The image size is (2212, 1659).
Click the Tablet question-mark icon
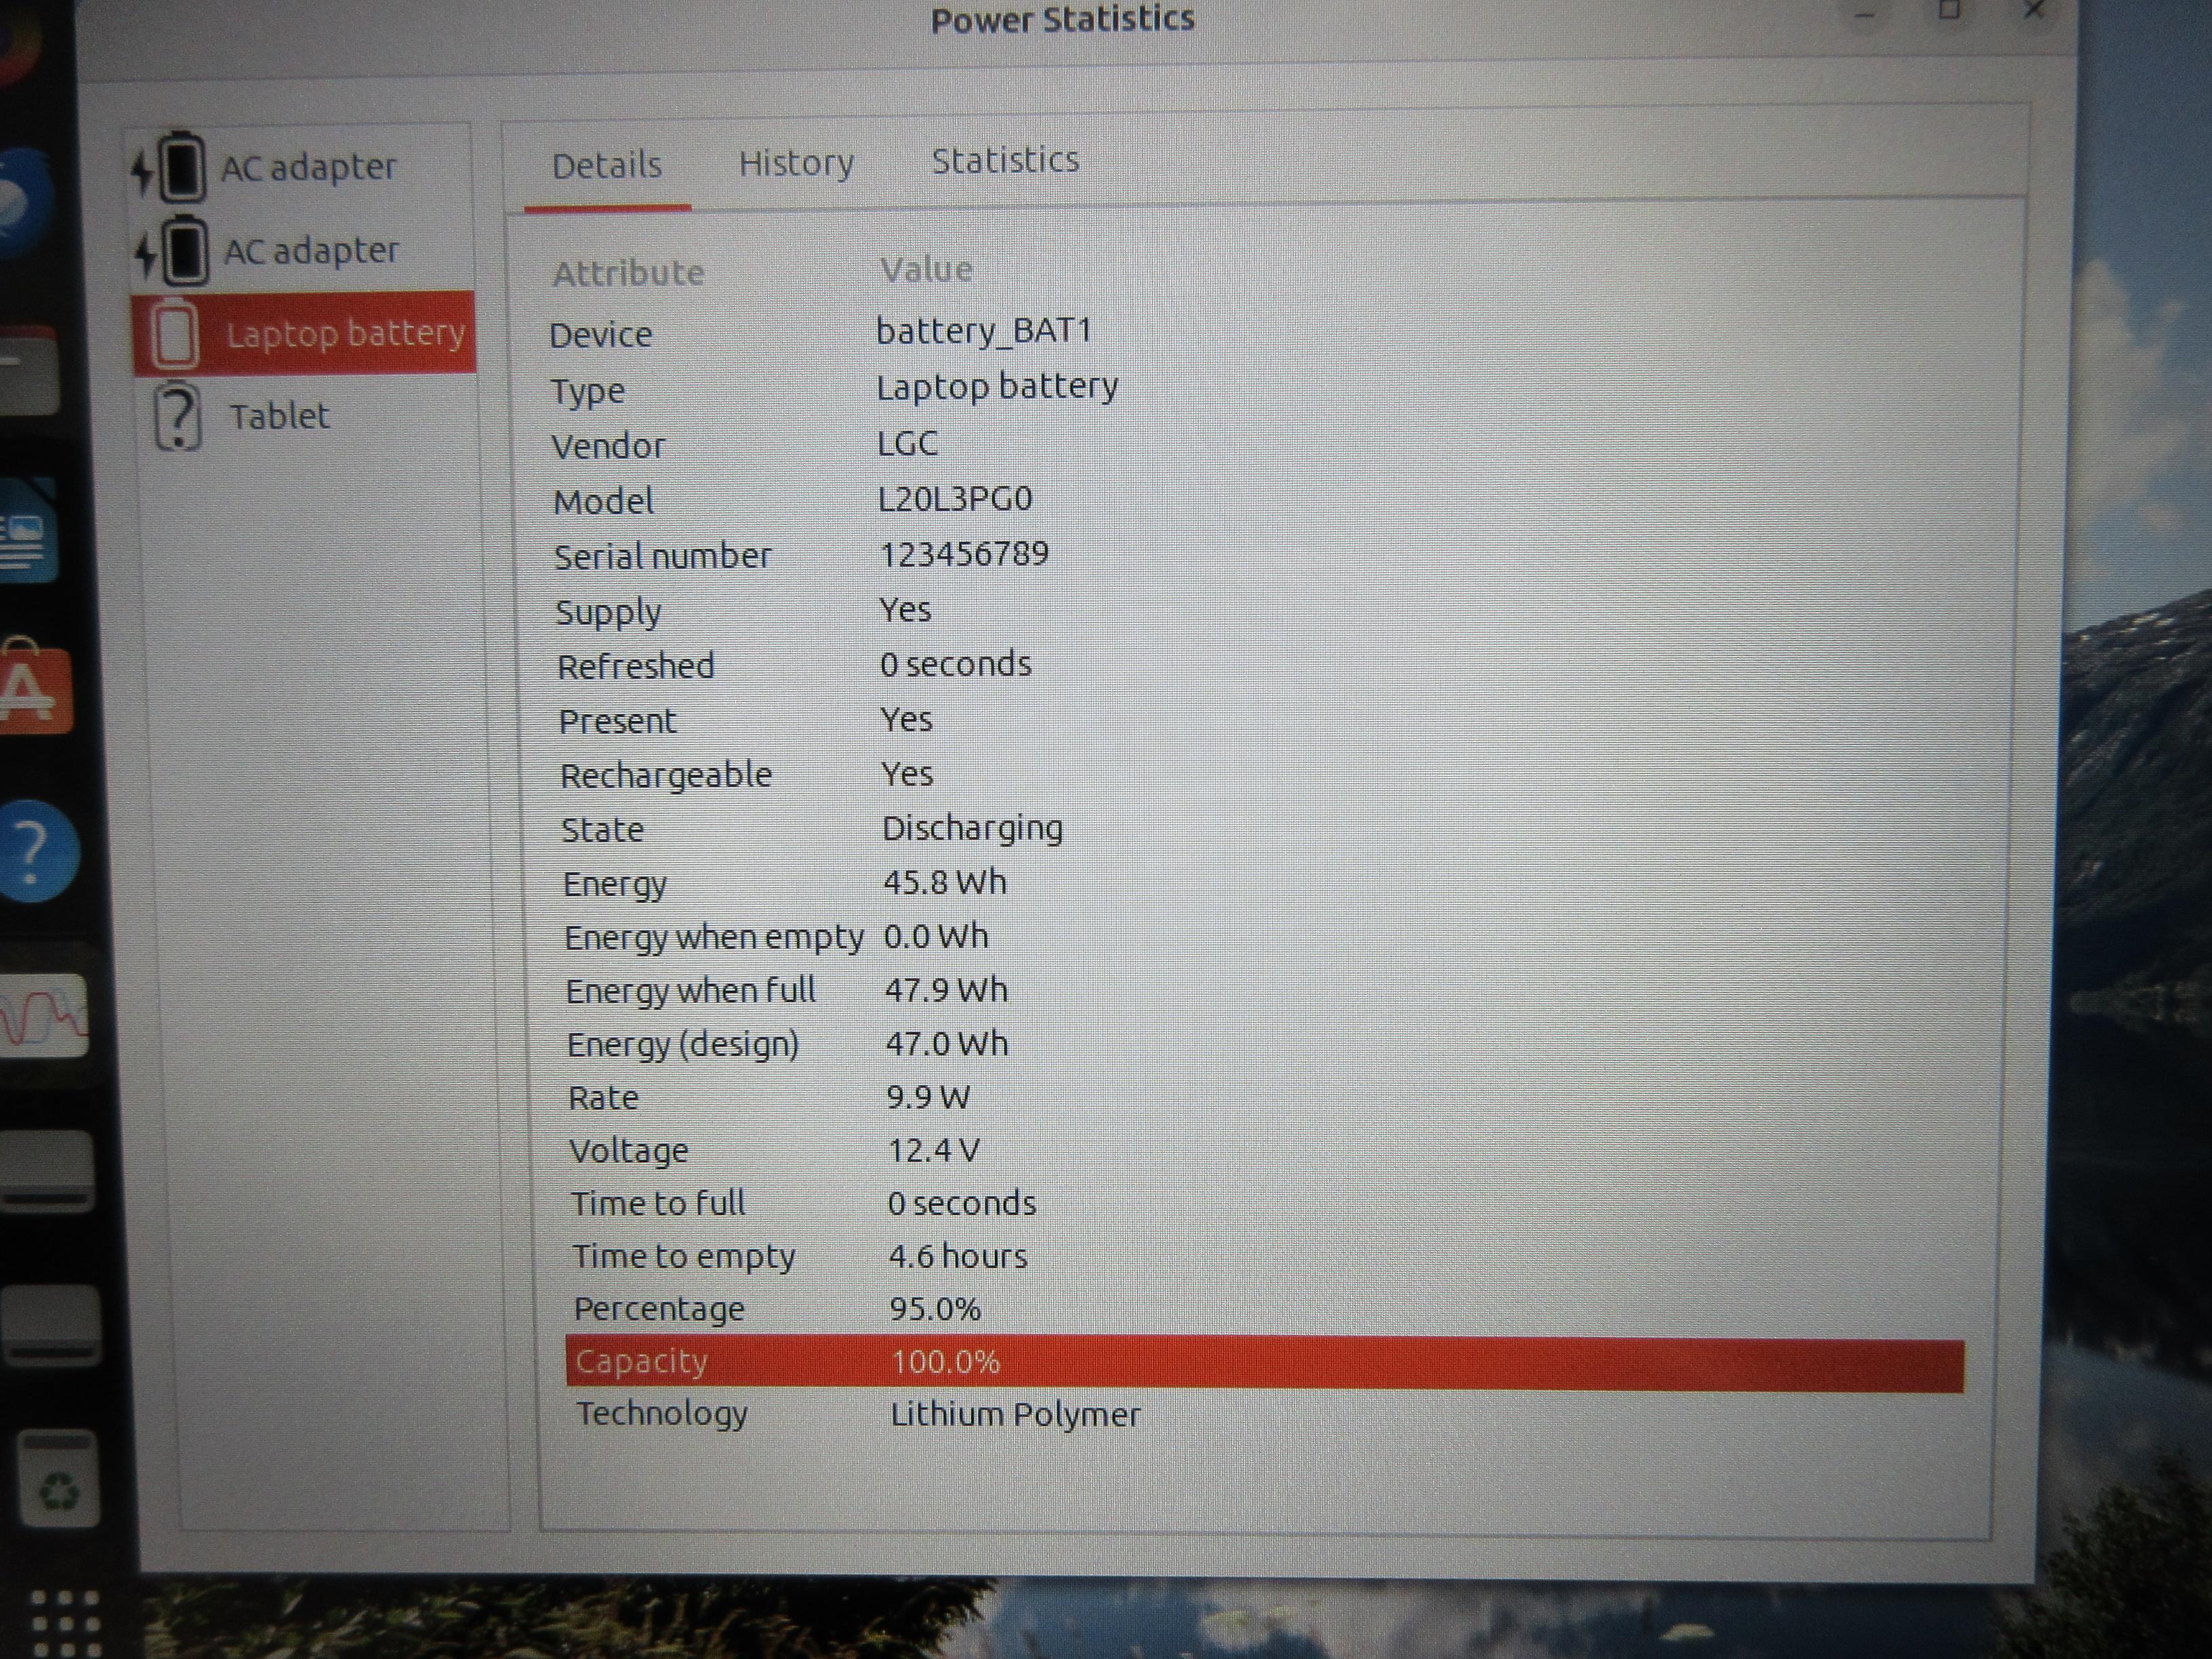[178, 416]
